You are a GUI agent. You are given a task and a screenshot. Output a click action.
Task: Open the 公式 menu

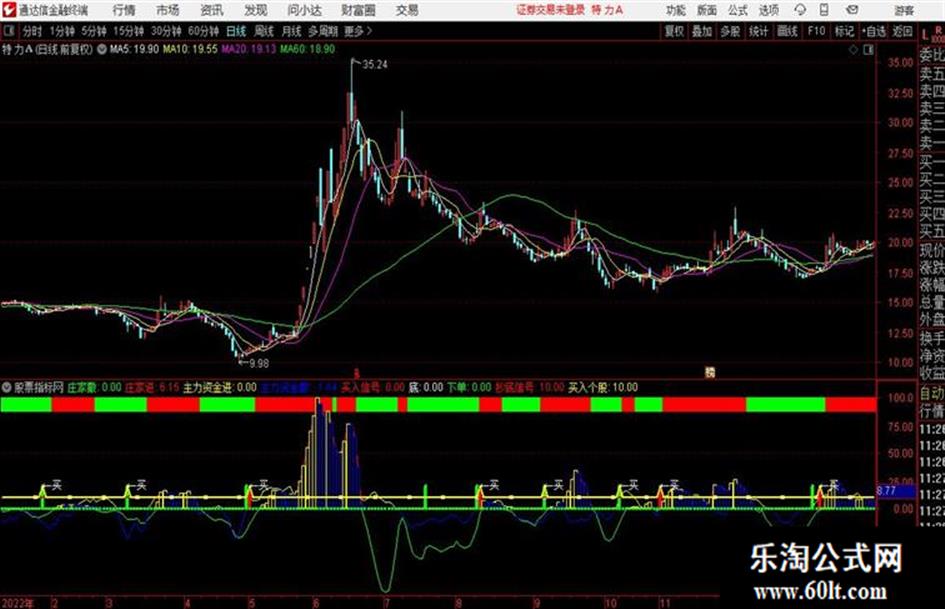(x=738, y=10)
